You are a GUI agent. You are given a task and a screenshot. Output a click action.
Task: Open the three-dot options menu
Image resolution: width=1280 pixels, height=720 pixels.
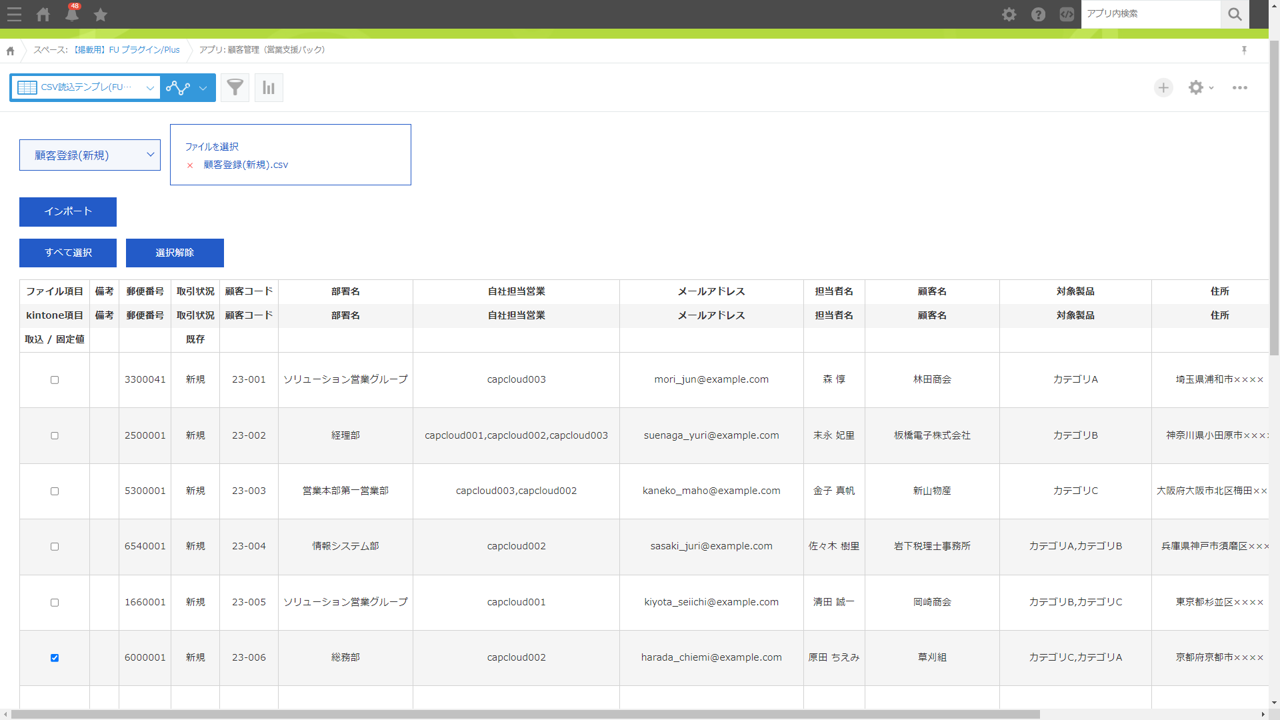pyautogui.click(x=1240, y=87)
